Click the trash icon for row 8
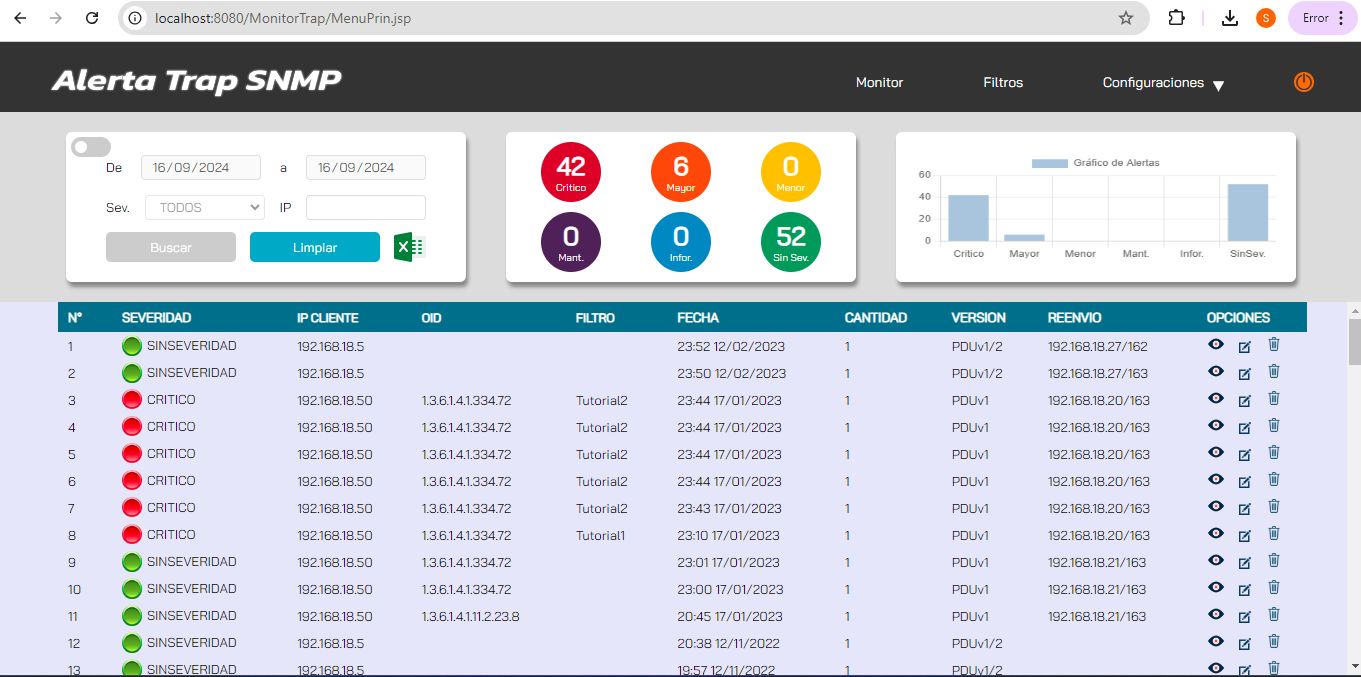The width and height of the screenshot is (1361, 677). click(x=1274, y=534)
